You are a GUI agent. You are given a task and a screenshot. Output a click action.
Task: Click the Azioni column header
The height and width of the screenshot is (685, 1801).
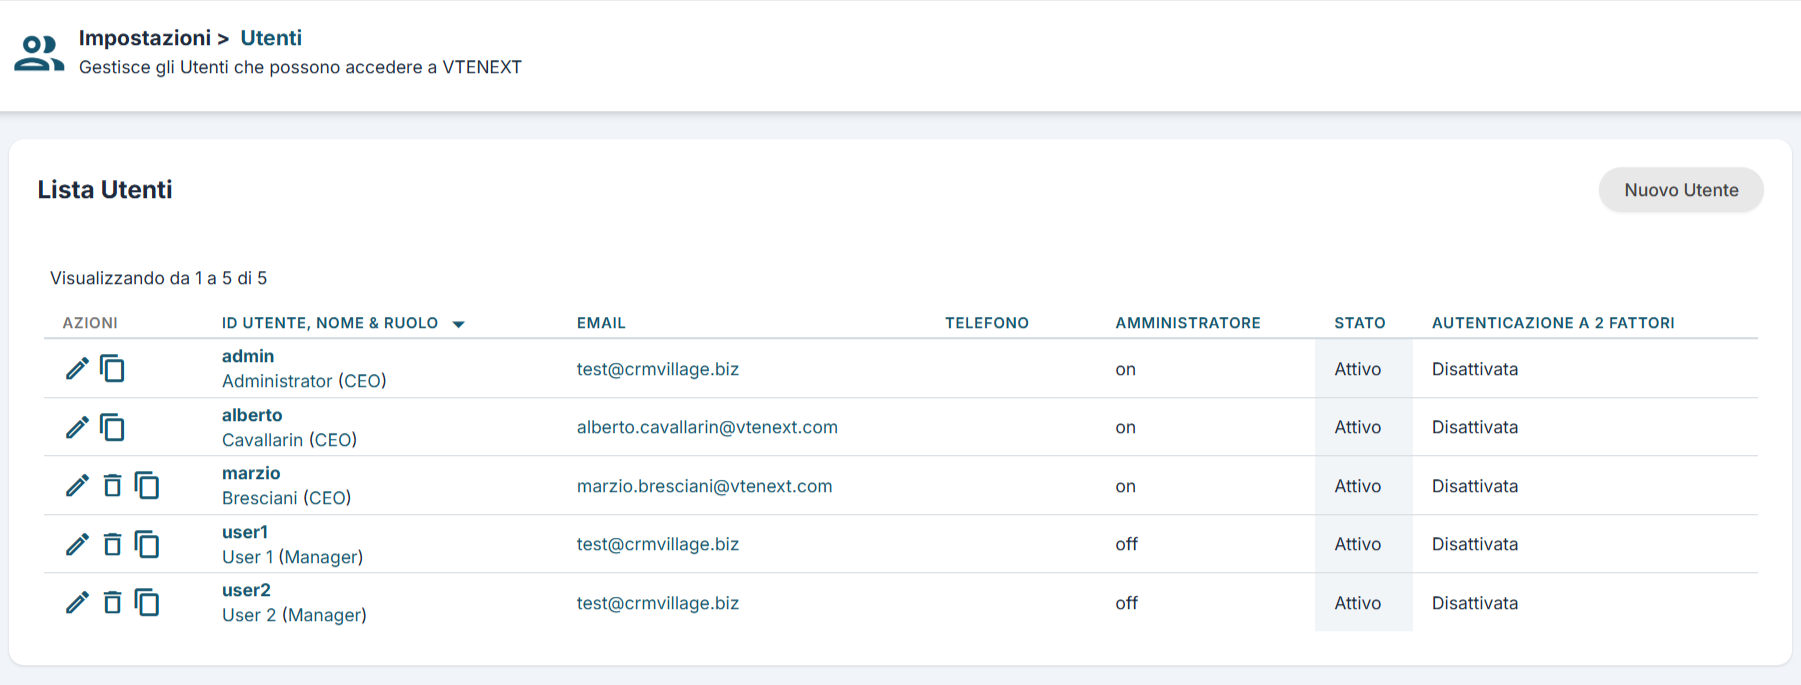pos(90,323)
